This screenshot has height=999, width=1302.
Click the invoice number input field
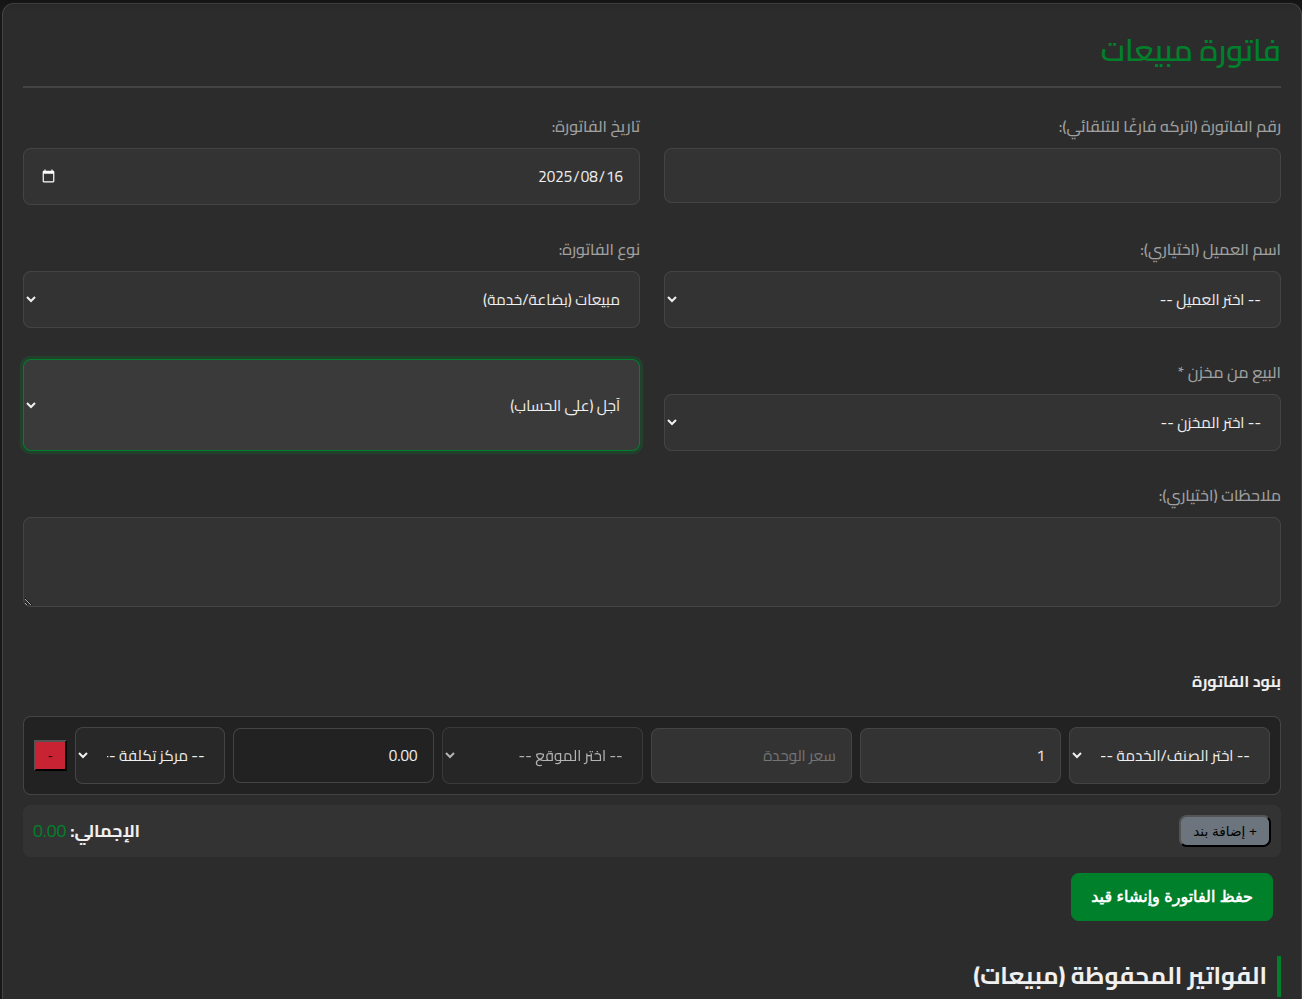click(971, 176)
